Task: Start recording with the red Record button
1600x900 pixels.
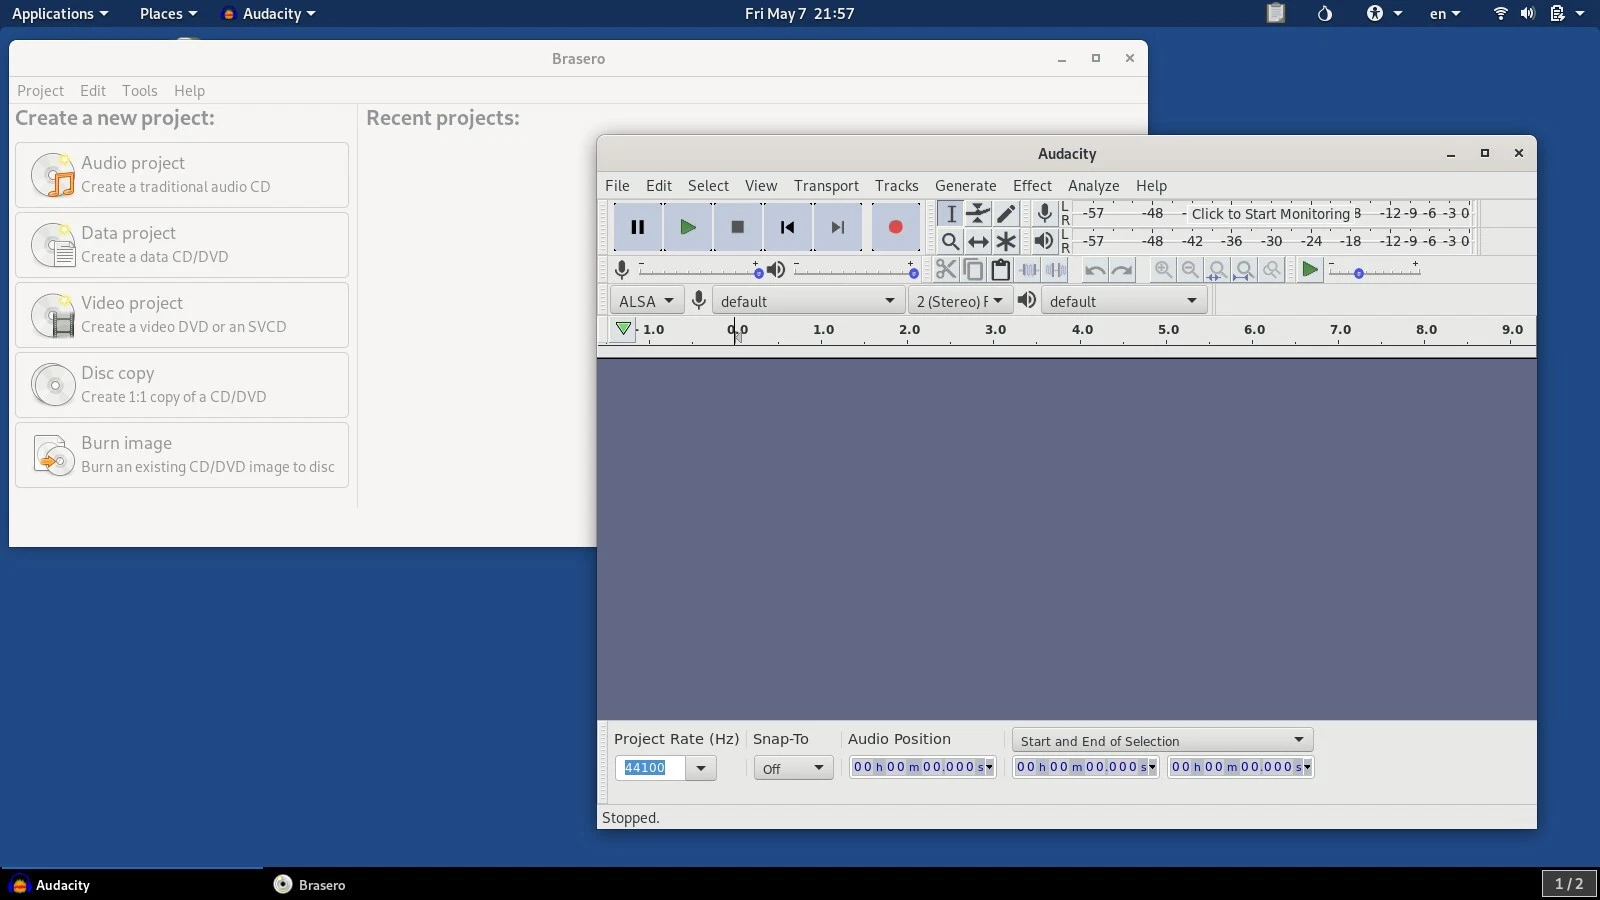Action: click(x=896, y=227)
